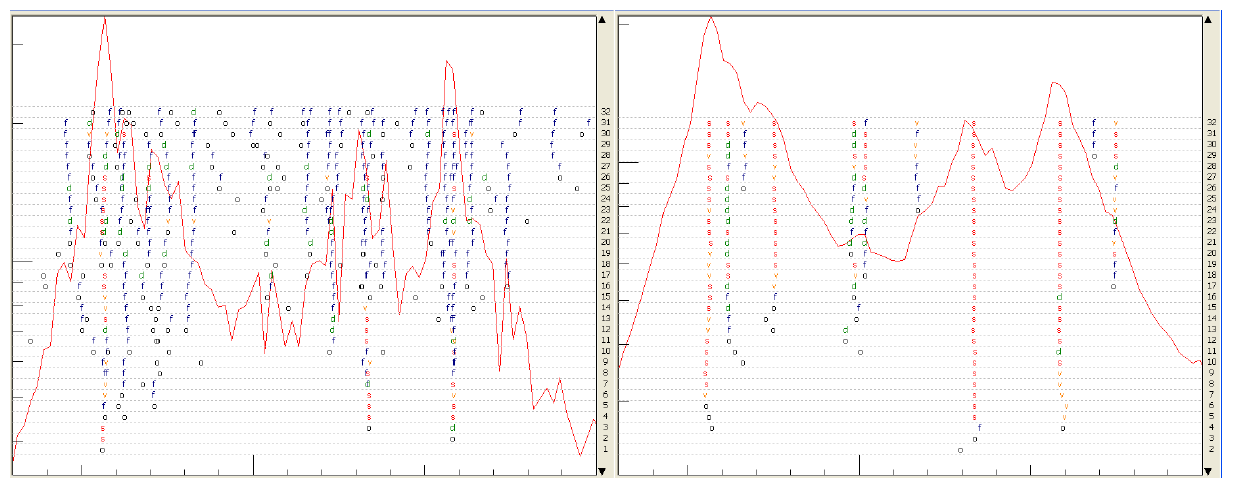
Task: Click the right chart's vertical scrollbar track
Action: [1210, 240]
